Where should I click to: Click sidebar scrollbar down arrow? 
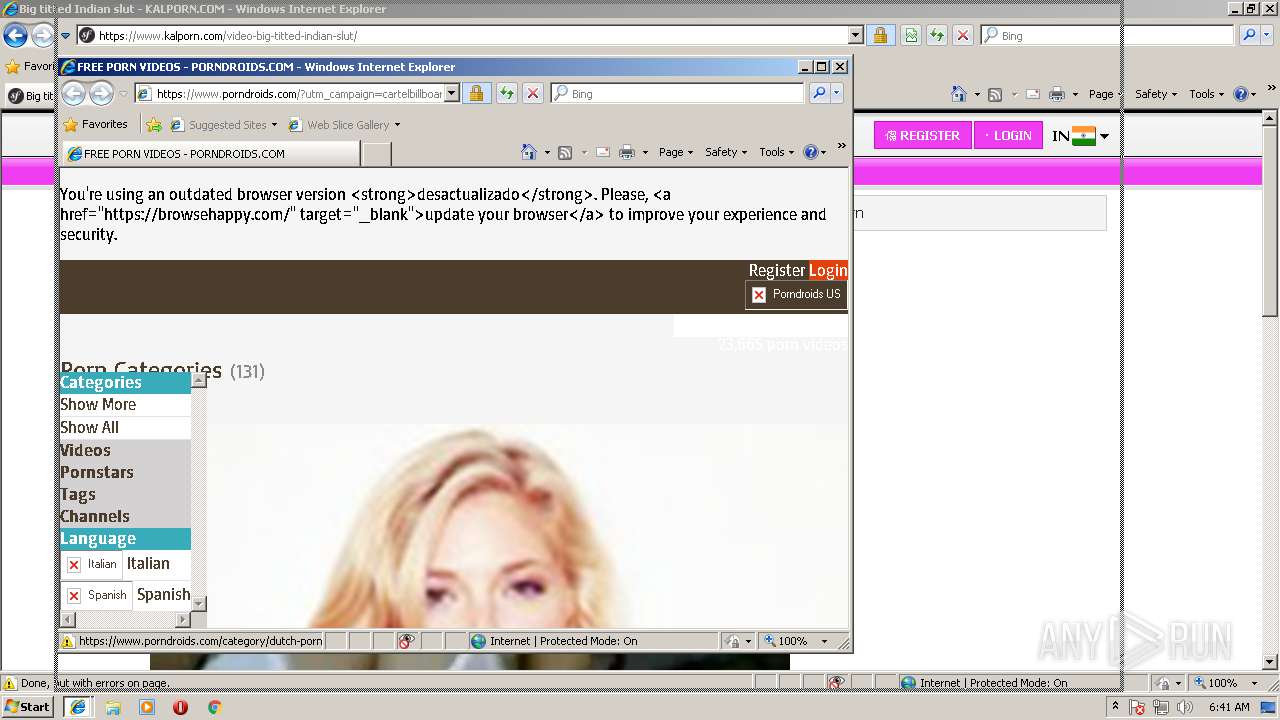pyautogui.click(x=198, y=603)
